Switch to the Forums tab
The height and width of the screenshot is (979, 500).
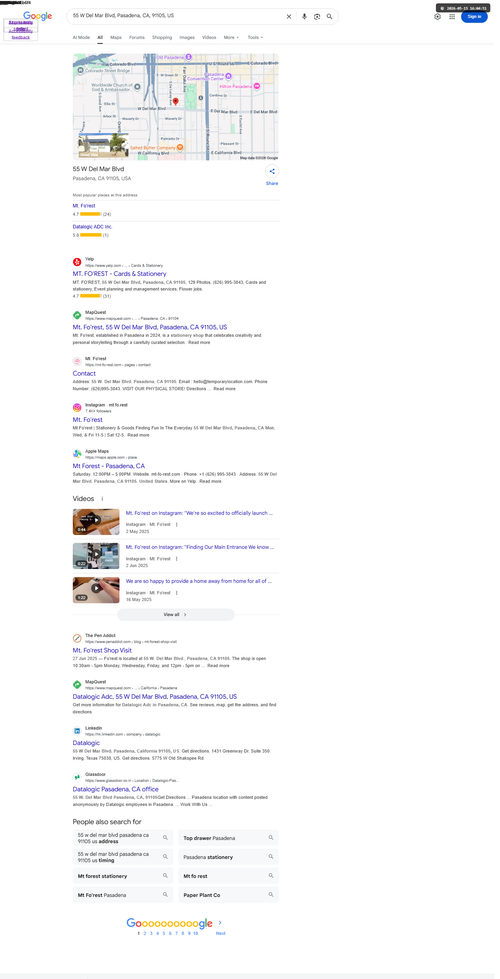click(x=137, y=37)
